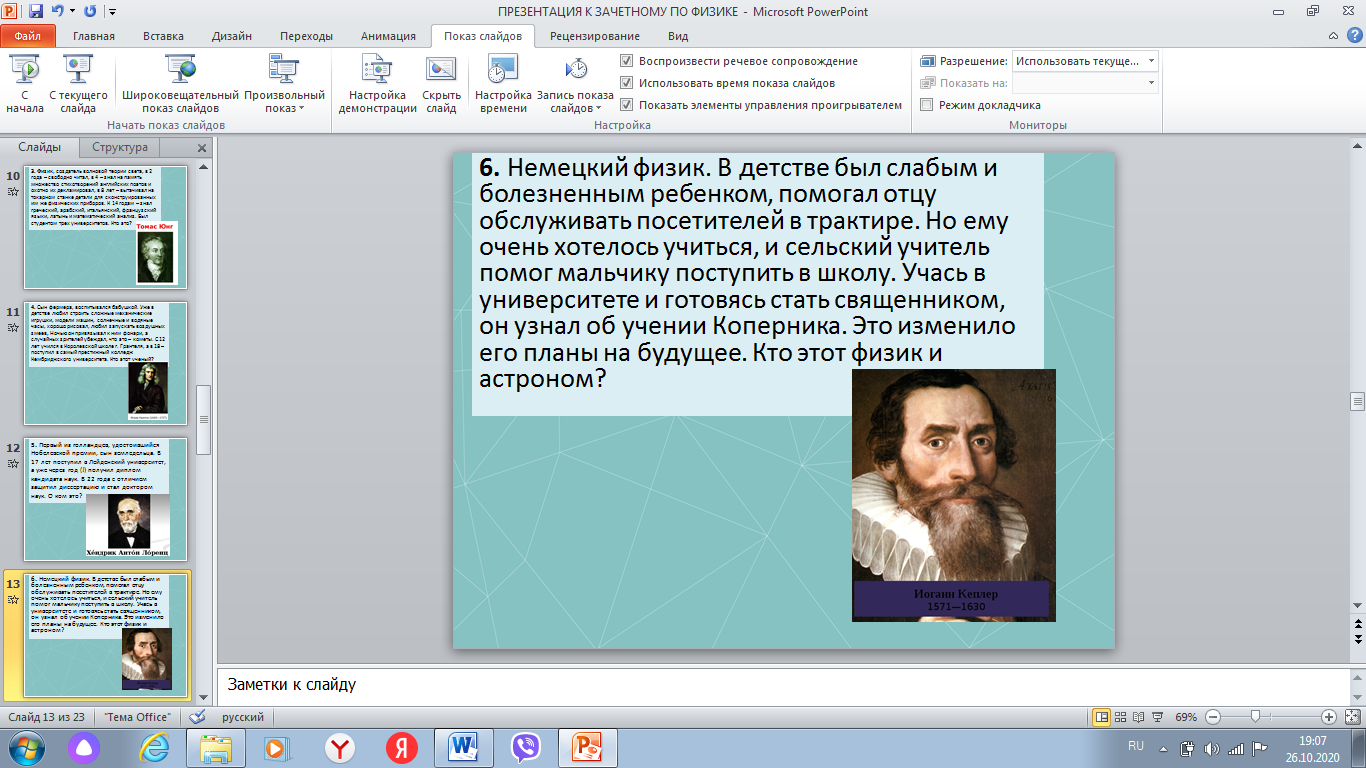Close the slides thumbnail pane
Image resolution: width=1366 pixels, height=768 pixels.
pos(201,148)
